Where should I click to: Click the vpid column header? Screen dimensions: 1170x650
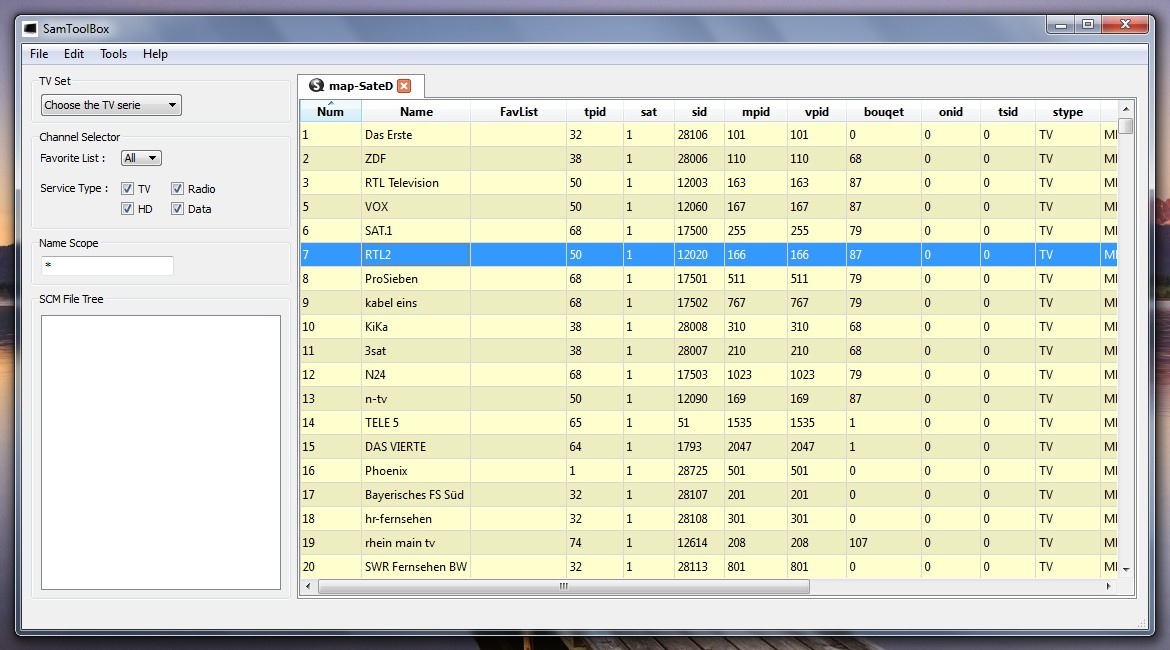(816, 111)
